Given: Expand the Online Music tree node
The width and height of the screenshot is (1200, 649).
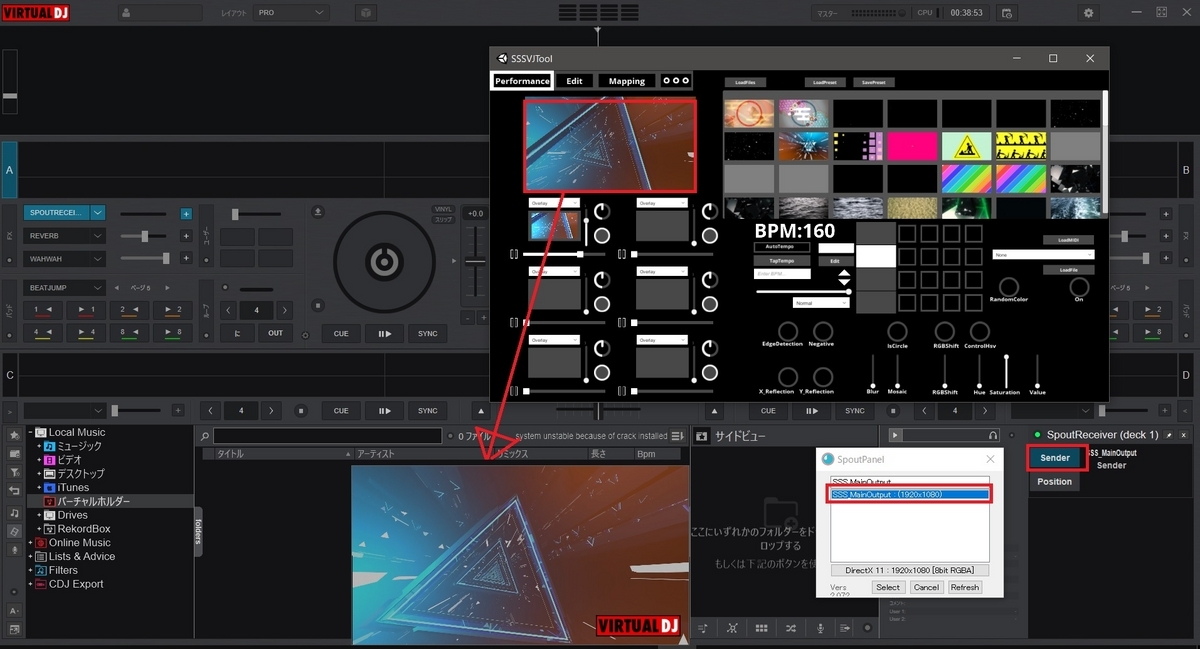Looking at the screenshot, I should [30, 543].
